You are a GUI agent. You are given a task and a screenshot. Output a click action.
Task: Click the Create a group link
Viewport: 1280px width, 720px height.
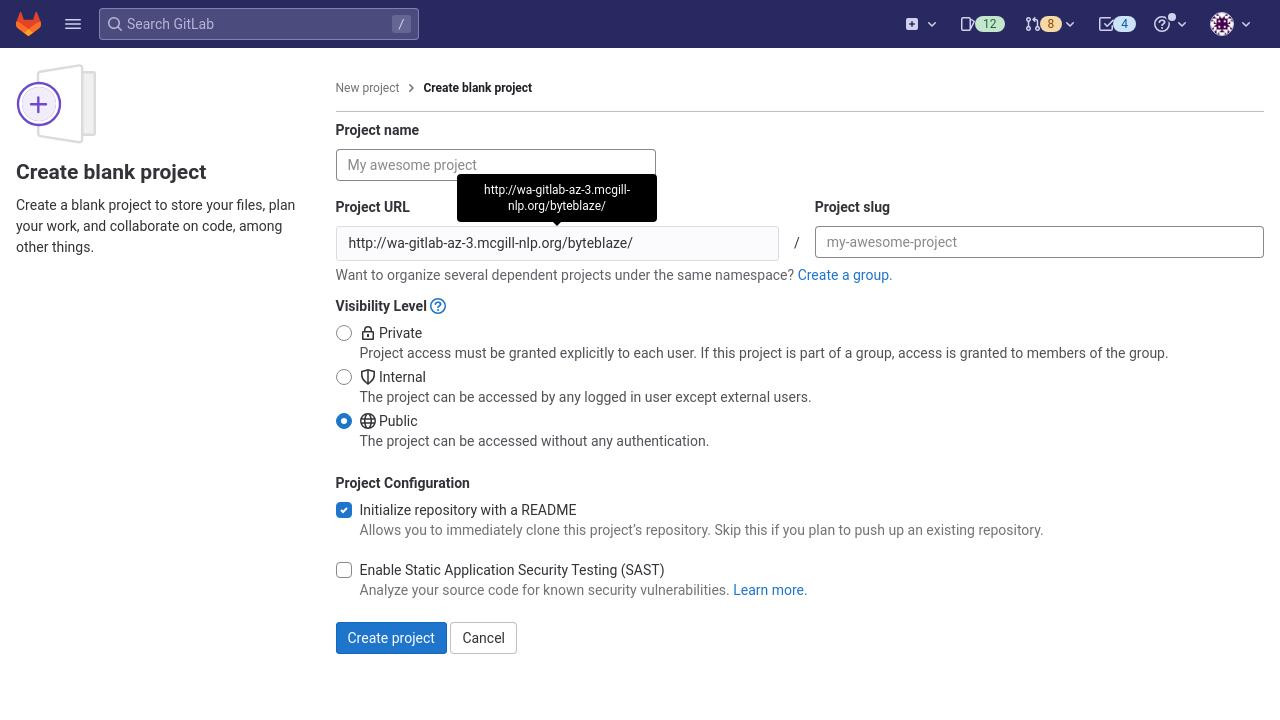point(843,275)
